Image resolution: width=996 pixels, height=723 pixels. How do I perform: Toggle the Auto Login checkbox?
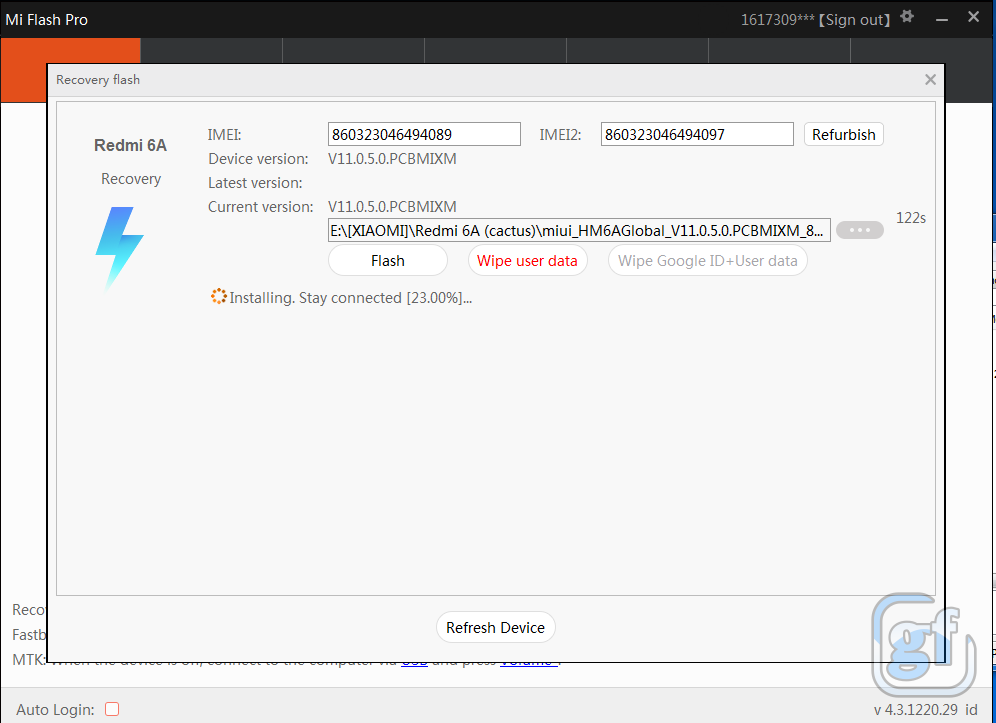click(112, 709)
